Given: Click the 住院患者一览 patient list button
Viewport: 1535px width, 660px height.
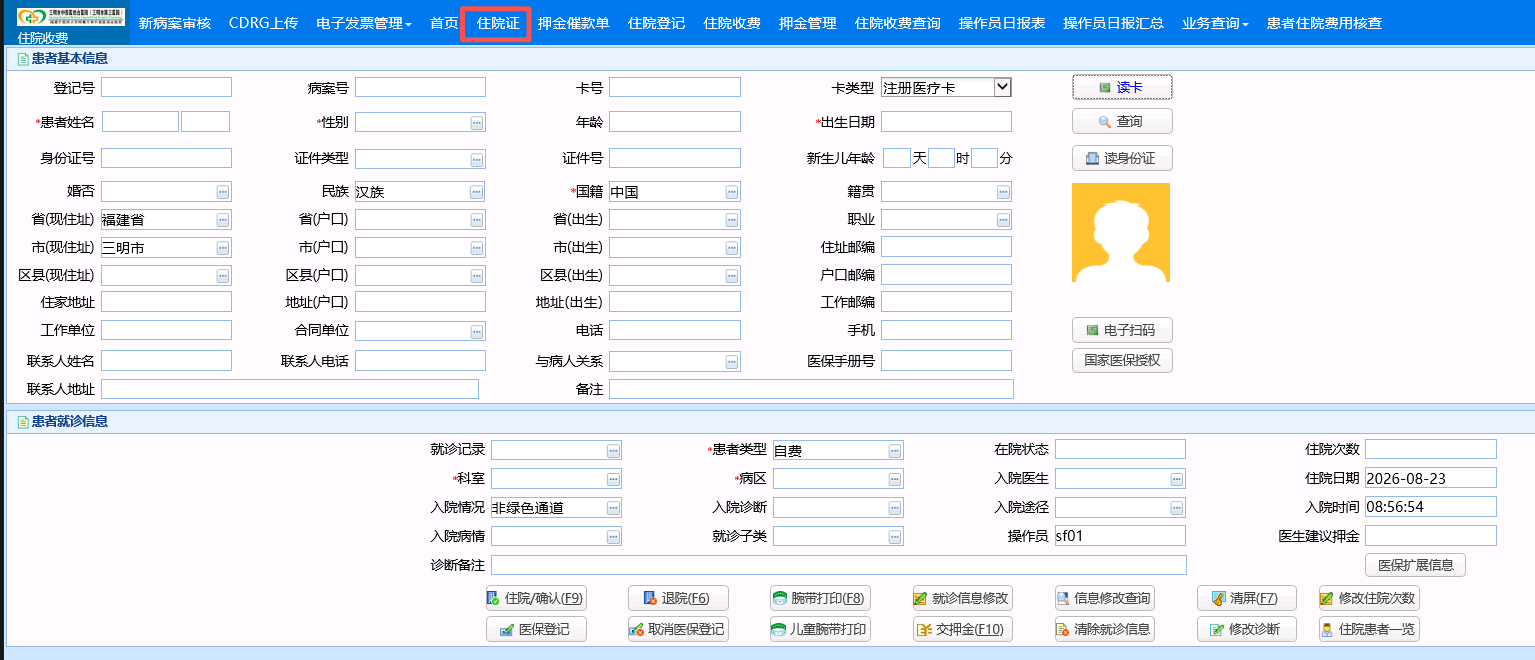Looking at the screenshot, I should [x=1369, y=630].
